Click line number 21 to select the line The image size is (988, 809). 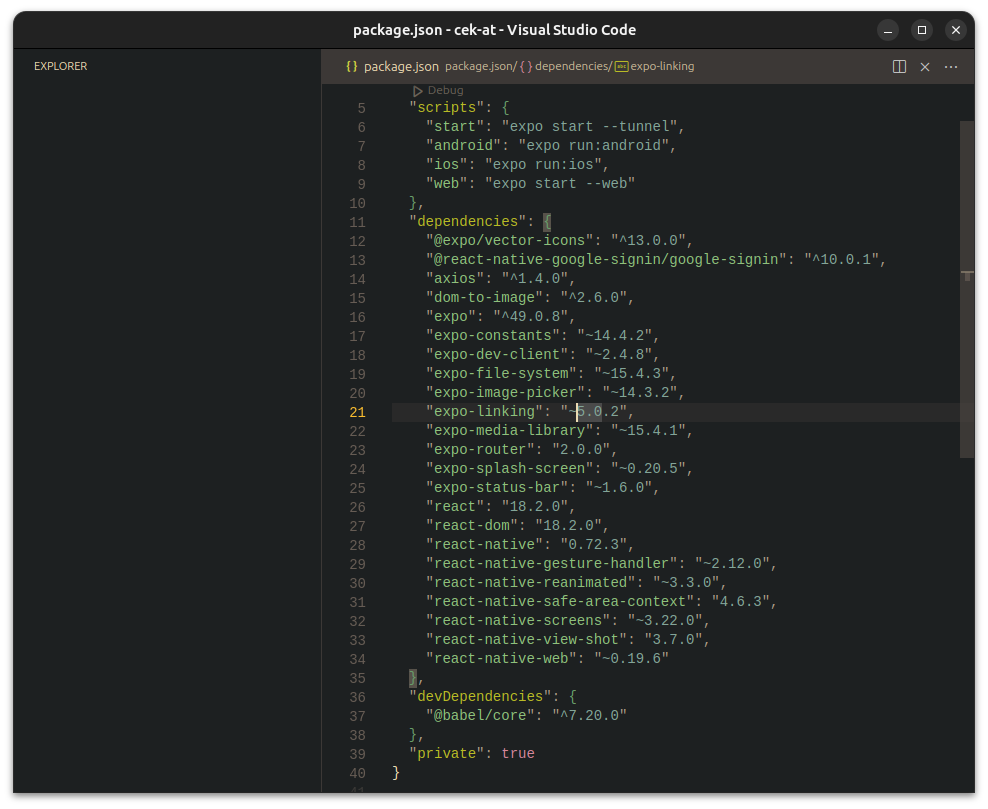357,411
